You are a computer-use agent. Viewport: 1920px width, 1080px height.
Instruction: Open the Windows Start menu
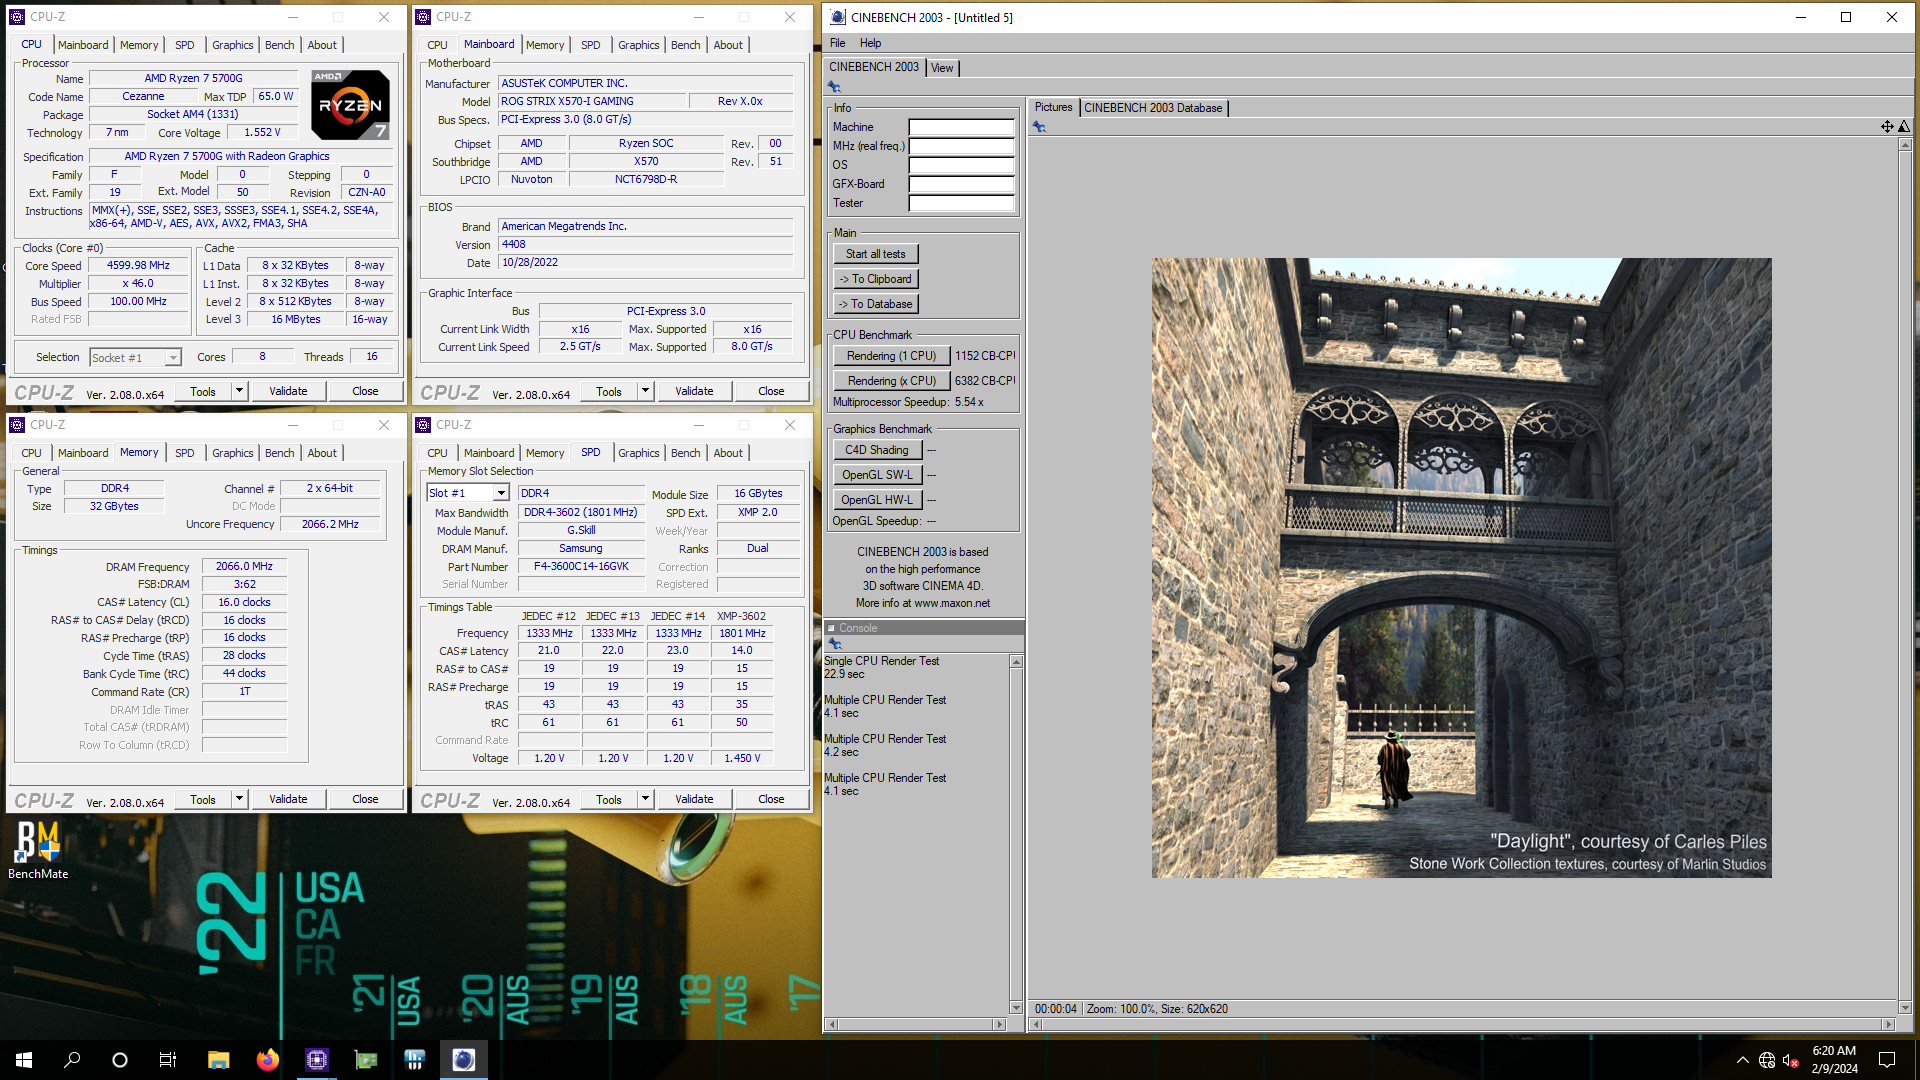tap(24, 1060)
